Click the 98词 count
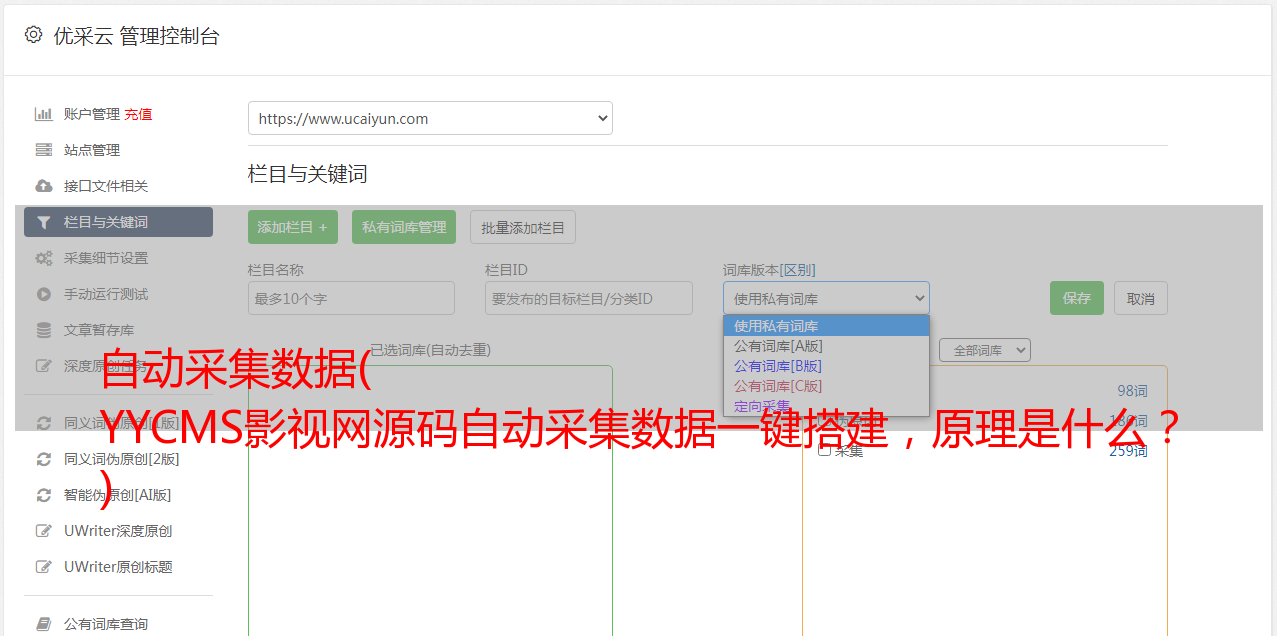The image size is (1277, 636). pos(1132,391)
